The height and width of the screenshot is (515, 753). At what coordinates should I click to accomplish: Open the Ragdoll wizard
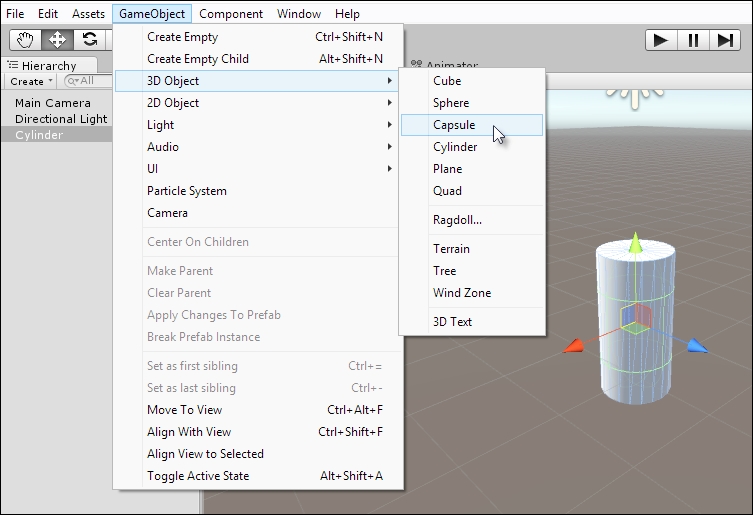tap(472, 220)
